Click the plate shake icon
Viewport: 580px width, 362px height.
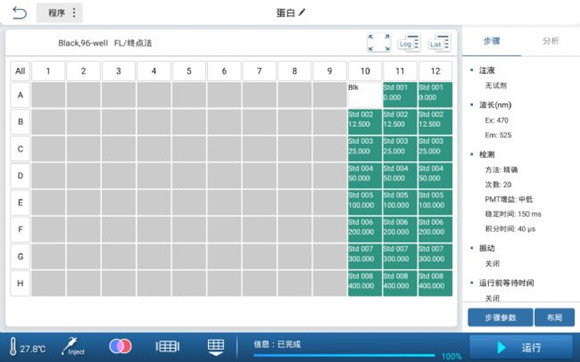coord(167,346)
